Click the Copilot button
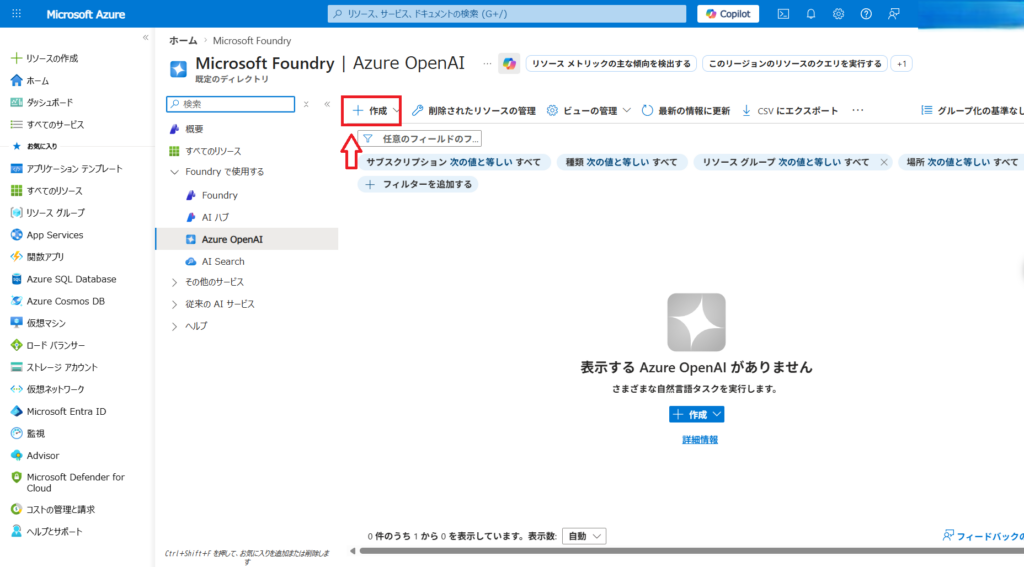Image resolution: width=1024 pixels, height=567 pixels. [728, 14]
